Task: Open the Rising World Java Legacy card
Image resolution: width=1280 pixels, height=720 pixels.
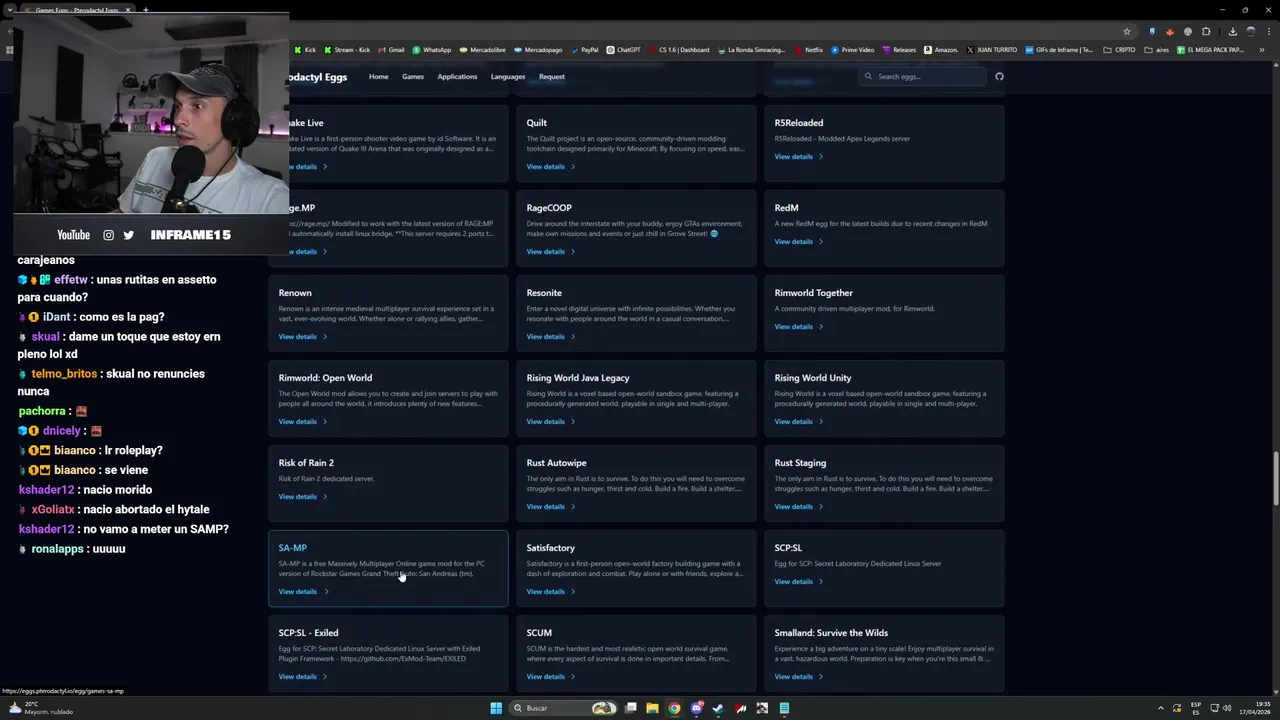Action: [636, 398]
